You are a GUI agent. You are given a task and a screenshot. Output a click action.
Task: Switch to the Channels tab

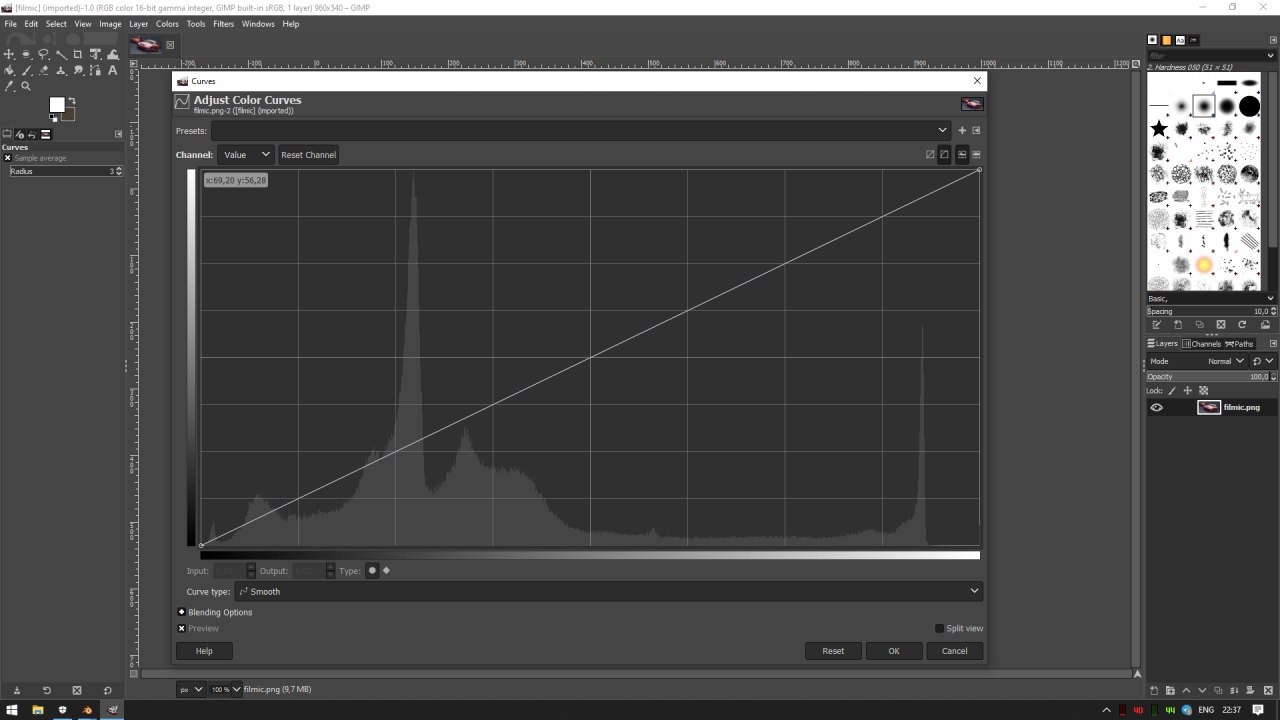coord(1202,344)
